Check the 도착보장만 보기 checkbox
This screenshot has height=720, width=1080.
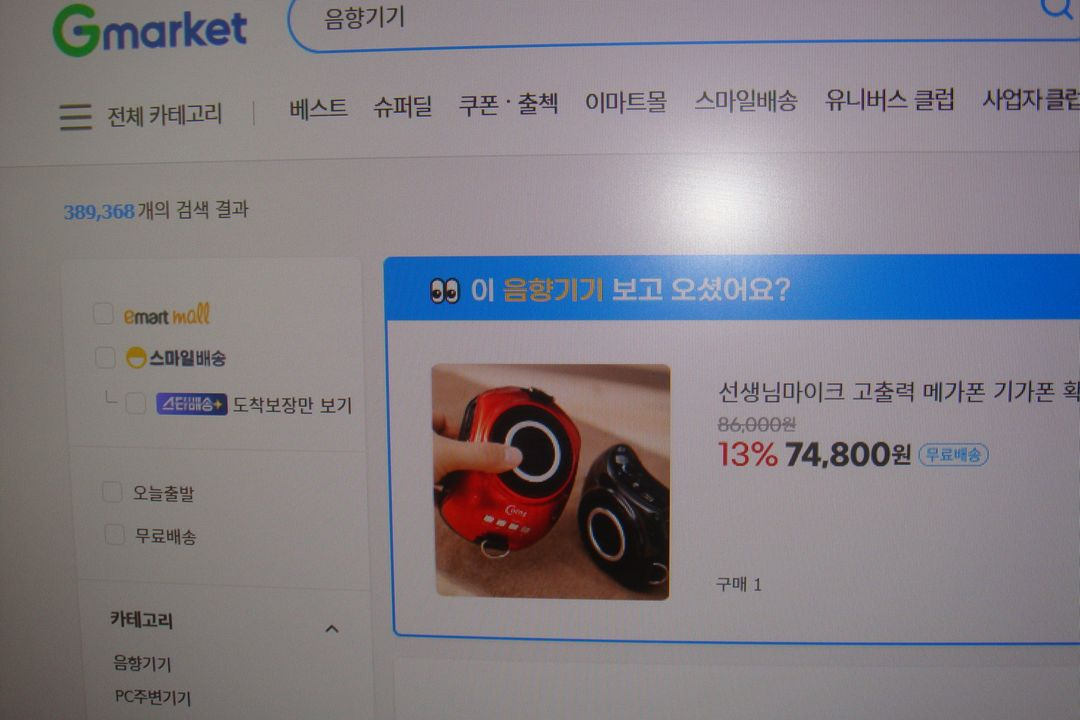coord(135,404)
